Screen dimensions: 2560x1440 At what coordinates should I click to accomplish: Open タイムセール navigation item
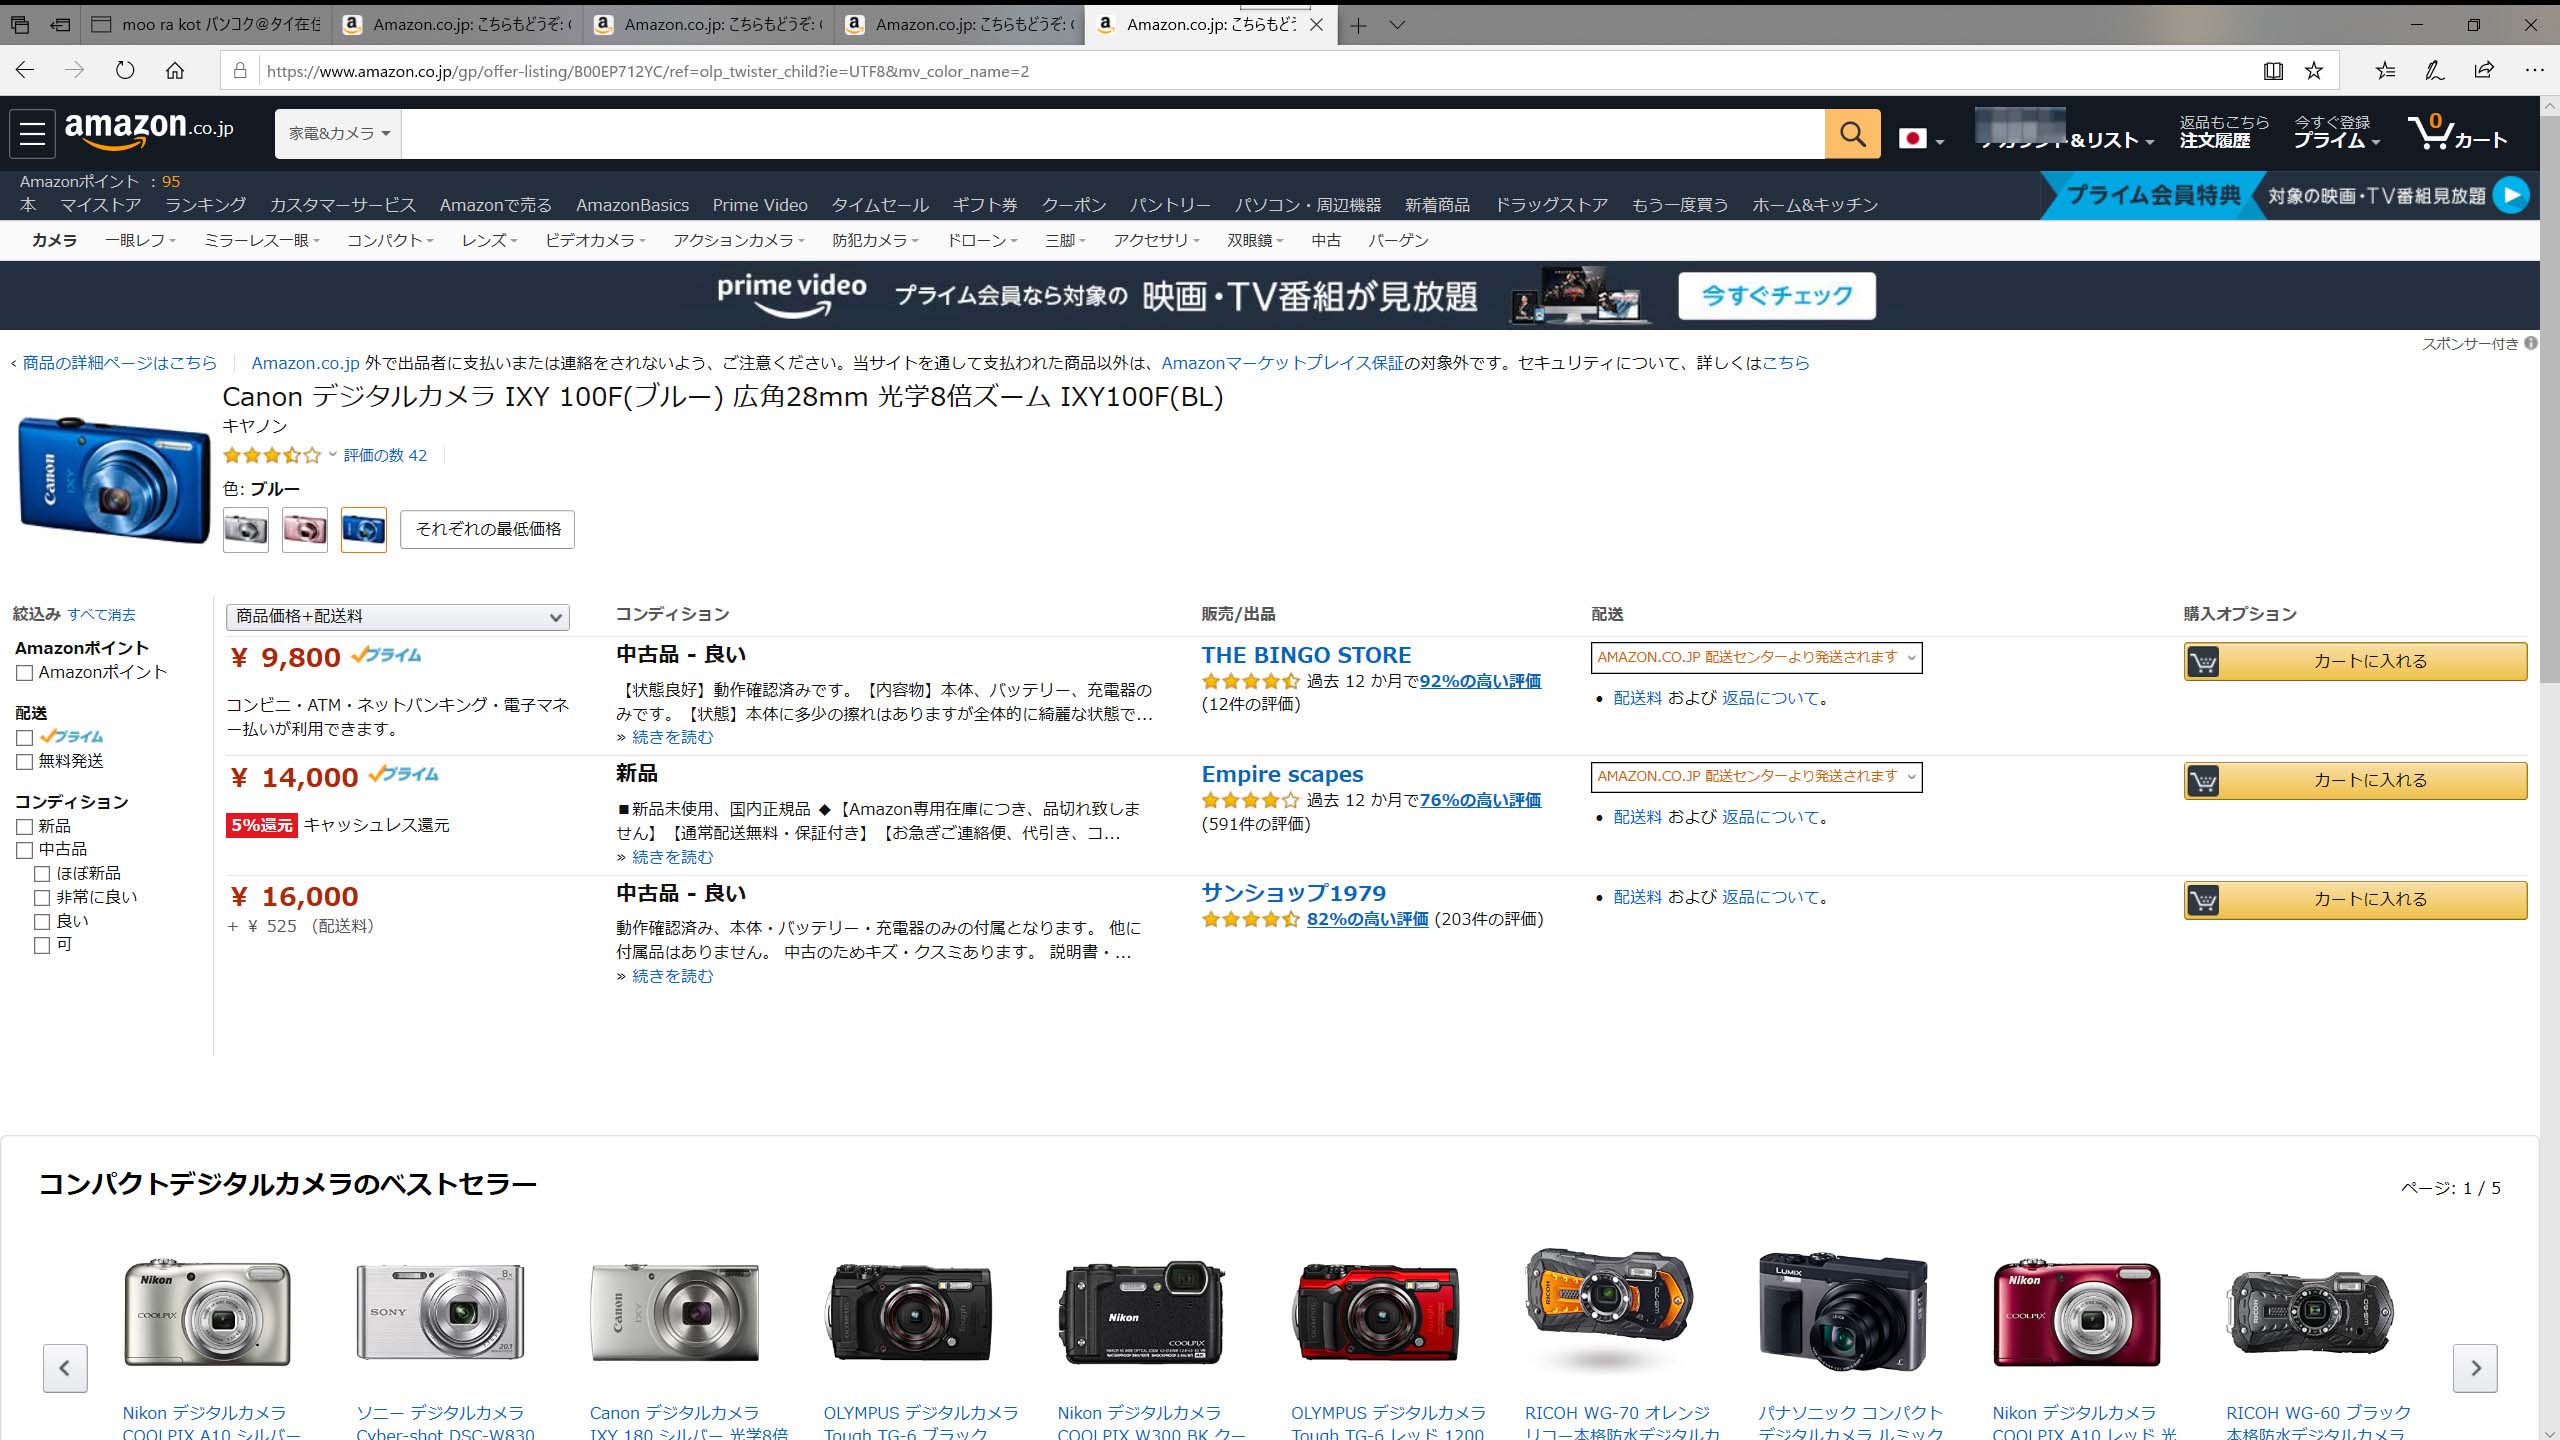[x=880, y=205]
